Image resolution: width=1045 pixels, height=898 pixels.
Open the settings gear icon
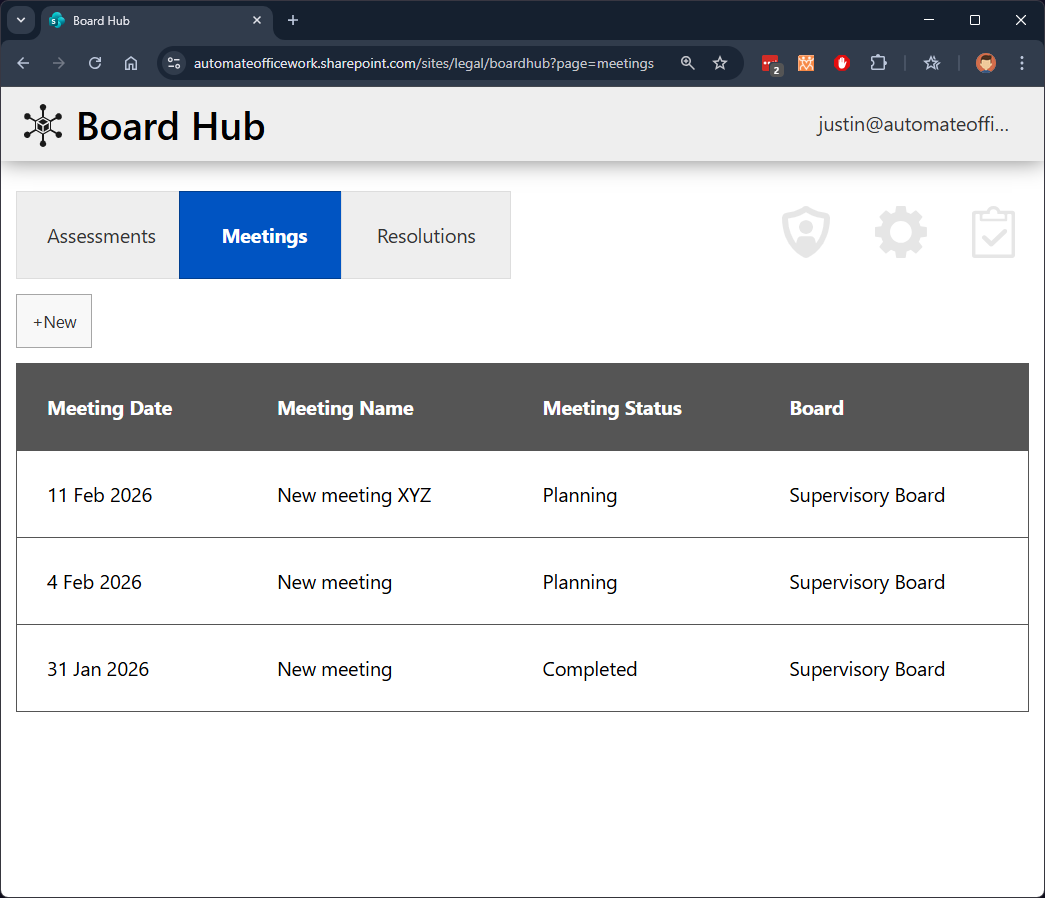(900, 233)
